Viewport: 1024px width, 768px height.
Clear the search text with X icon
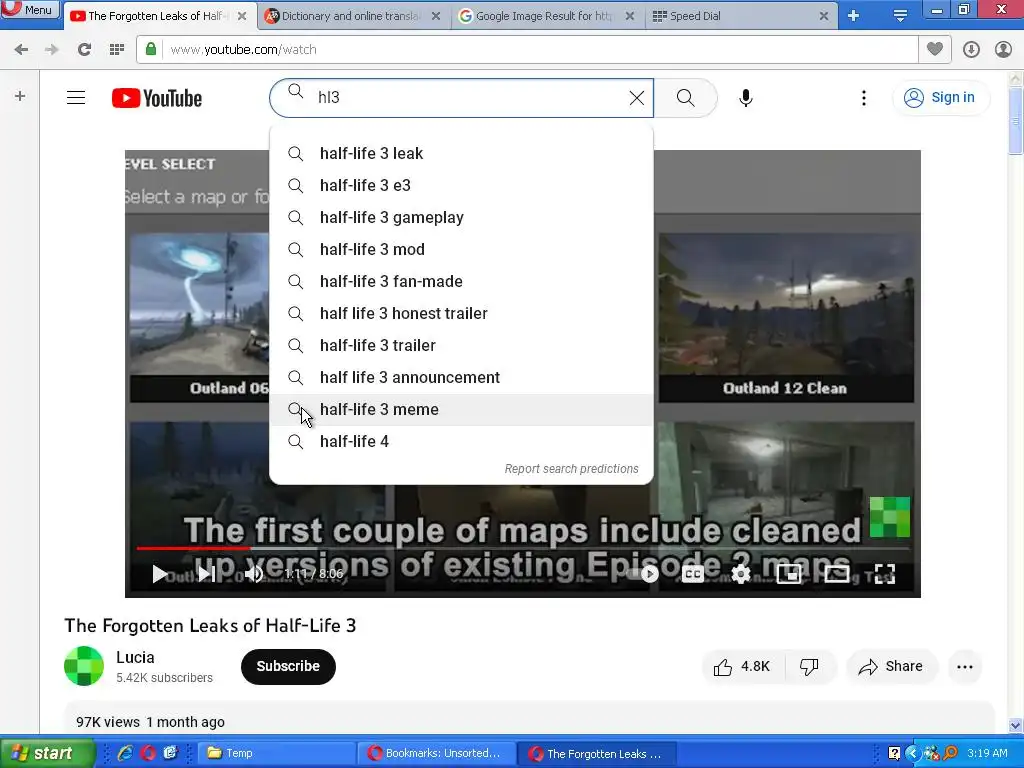click(636, 98)
